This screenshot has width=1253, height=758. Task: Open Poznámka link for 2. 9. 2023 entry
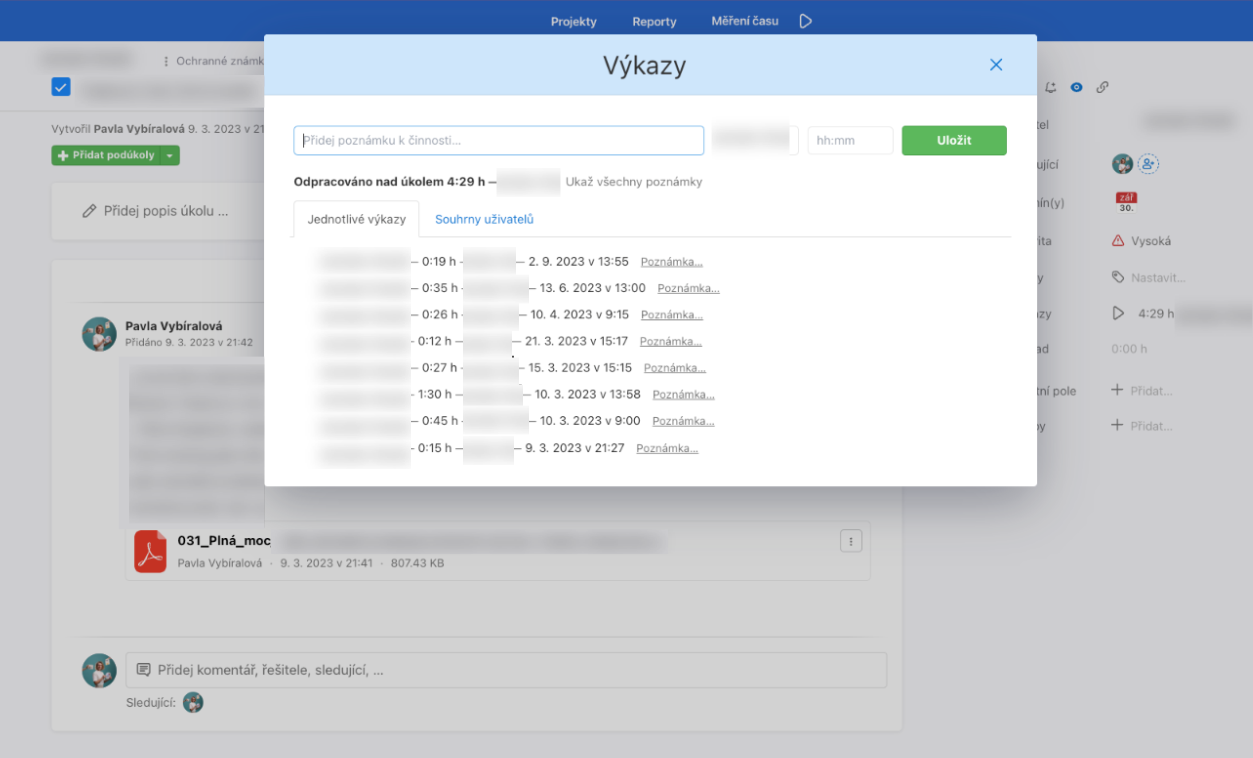671,262
